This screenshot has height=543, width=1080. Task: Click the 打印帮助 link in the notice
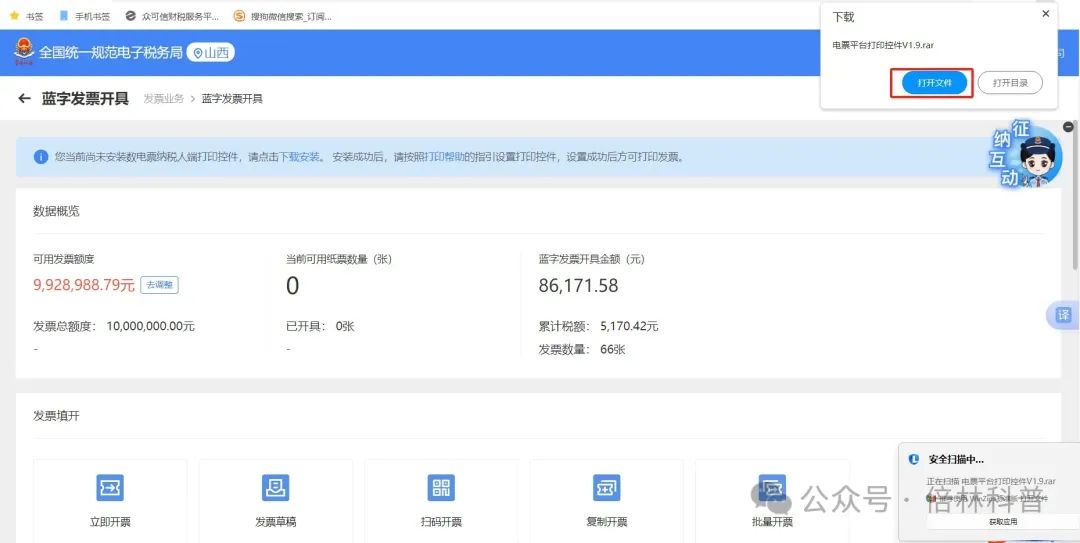point(443,156)
